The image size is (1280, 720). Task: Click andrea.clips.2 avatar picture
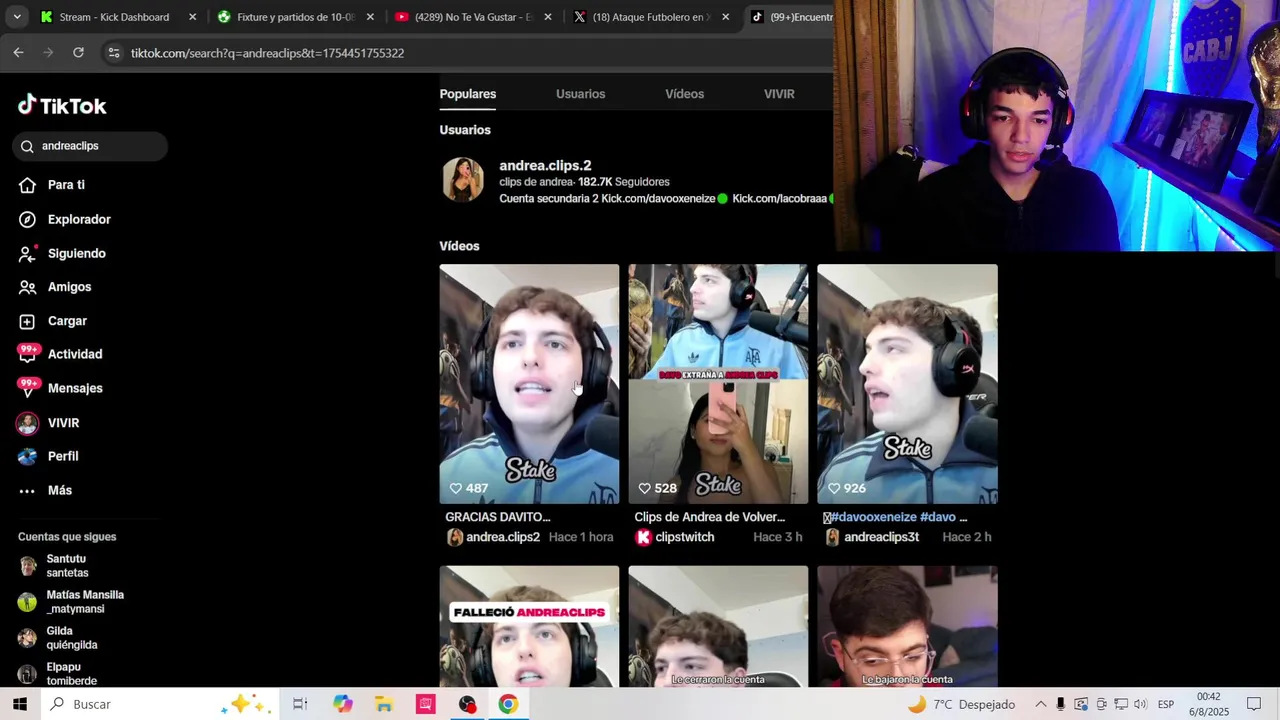(x=463, y=180)
